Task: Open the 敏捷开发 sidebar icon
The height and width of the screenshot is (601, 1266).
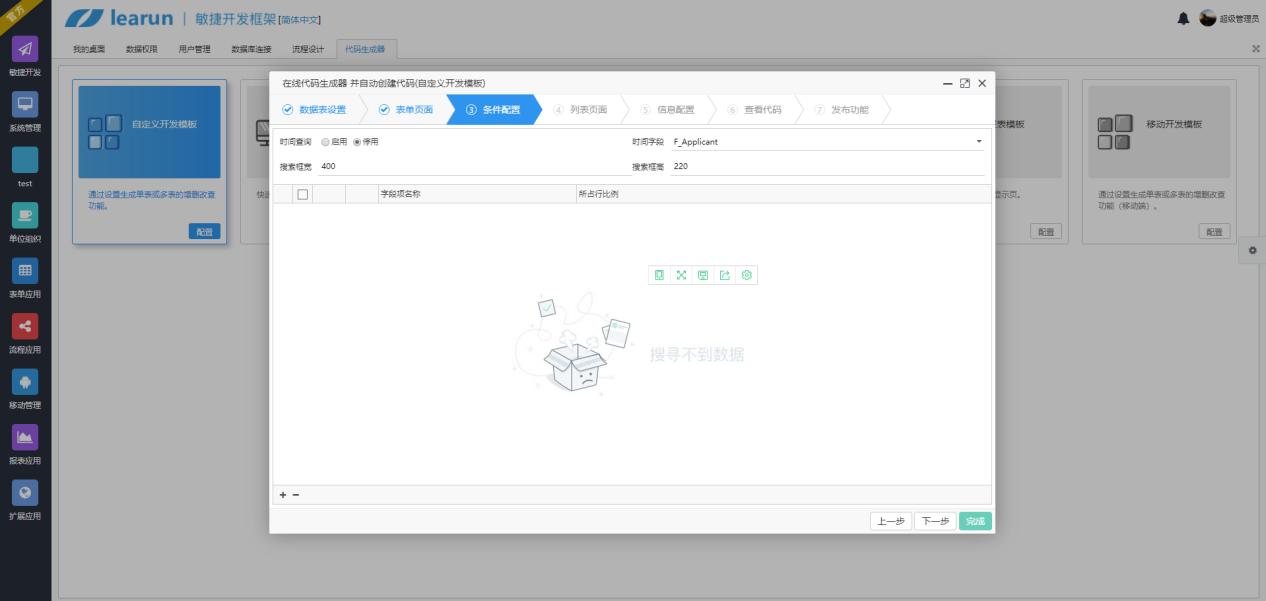Action: pyautogui.click(x=25, y=49)
